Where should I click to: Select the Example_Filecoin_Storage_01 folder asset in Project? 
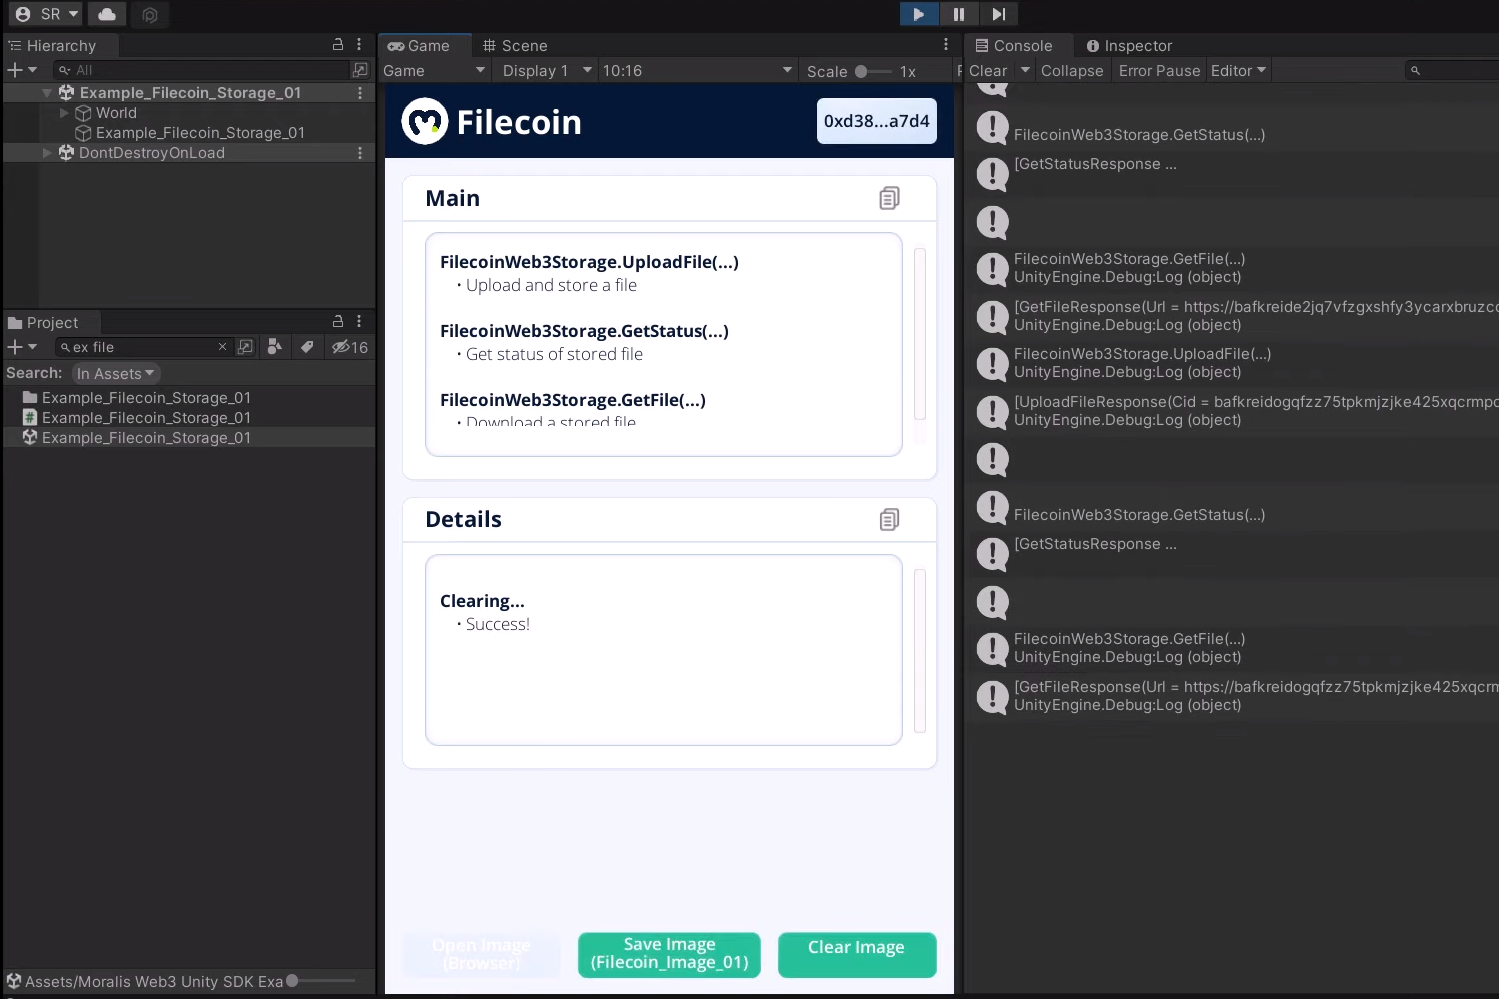(x=137, y=398)
